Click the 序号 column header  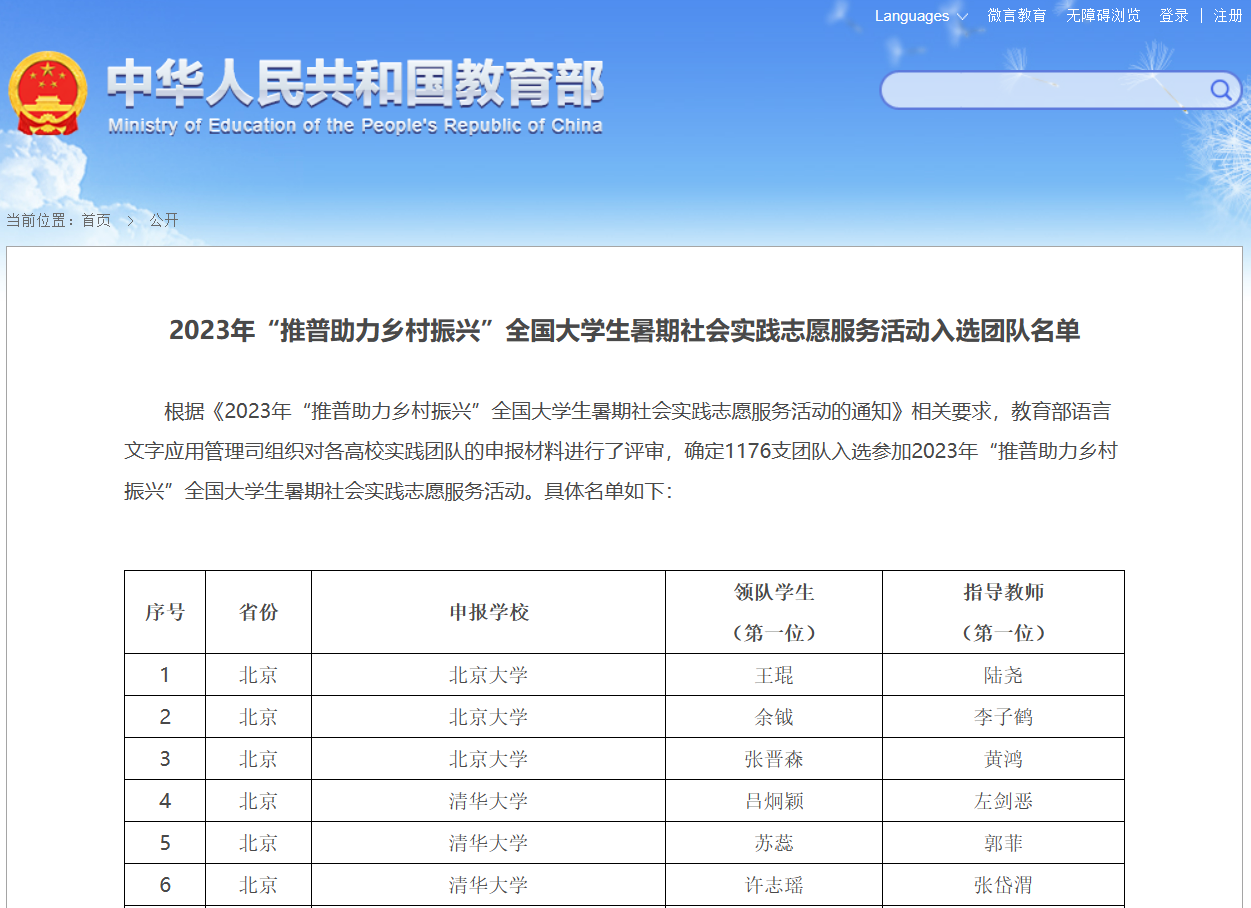point(165,612)
